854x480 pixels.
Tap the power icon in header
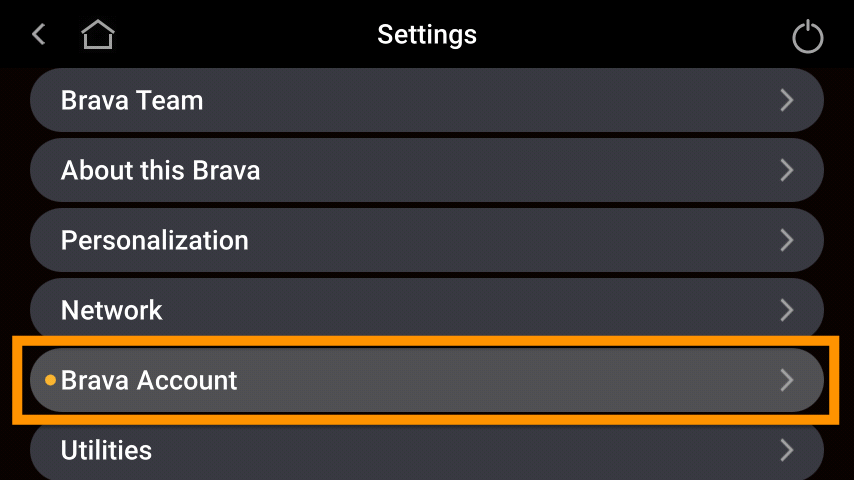click(808, 36)
